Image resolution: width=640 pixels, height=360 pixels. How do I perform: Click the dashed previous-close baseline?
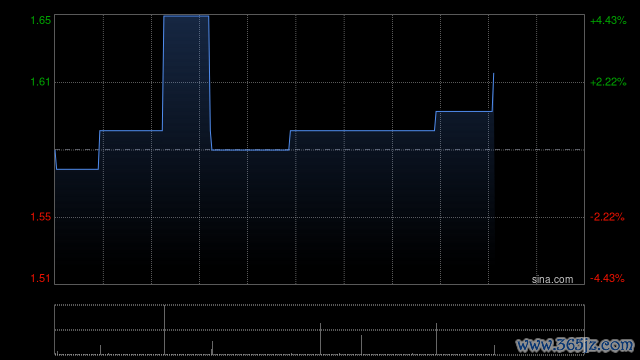pos(320,150)
